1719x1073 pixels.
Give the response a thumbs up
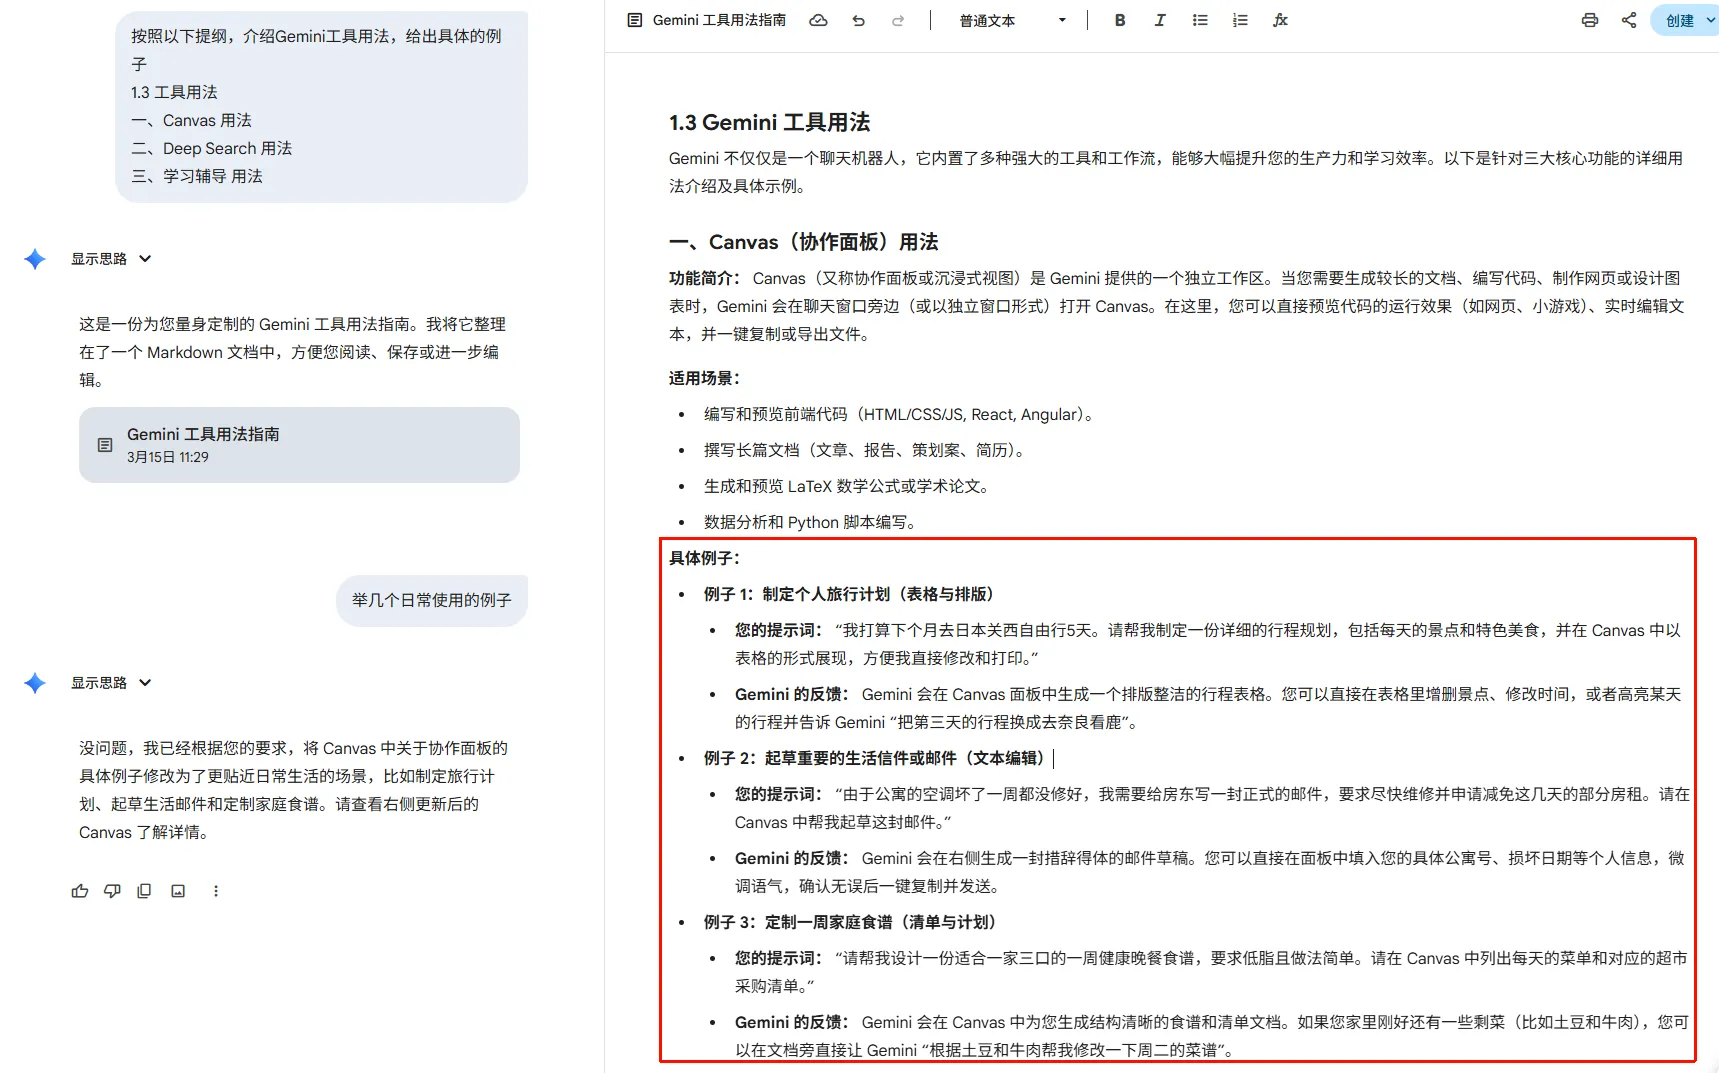click(80, 891)
